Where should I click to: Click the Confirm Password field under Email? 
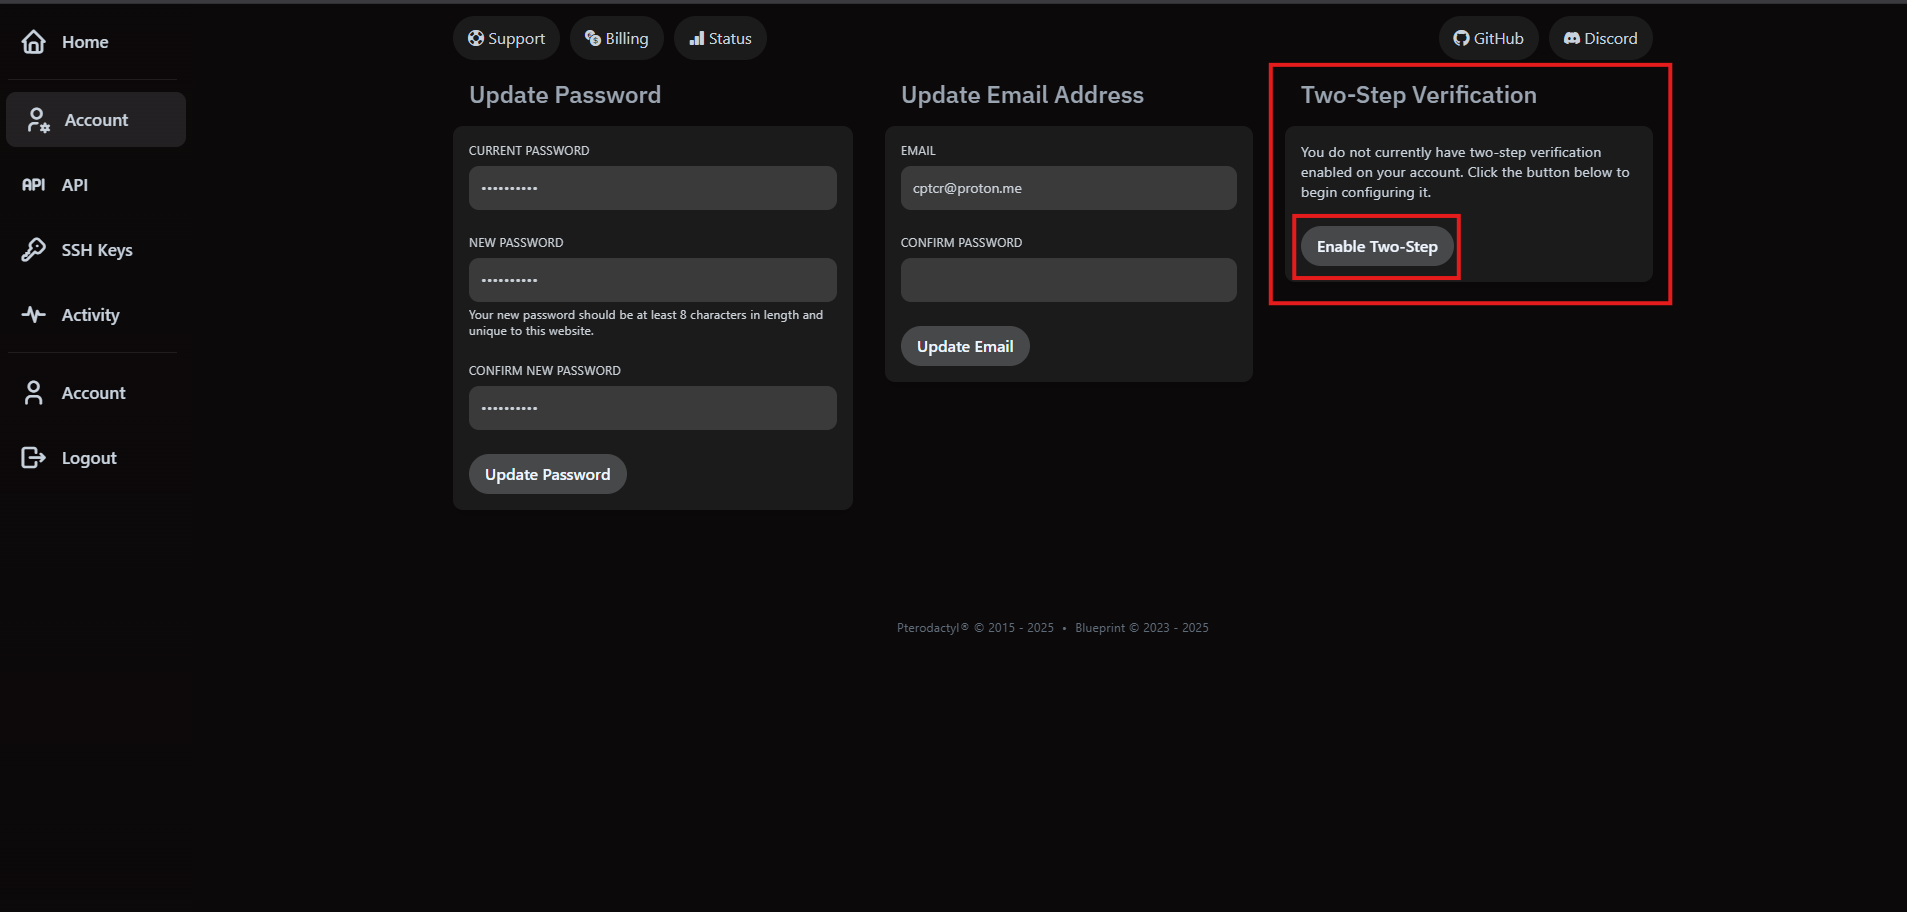[1067, 279]
